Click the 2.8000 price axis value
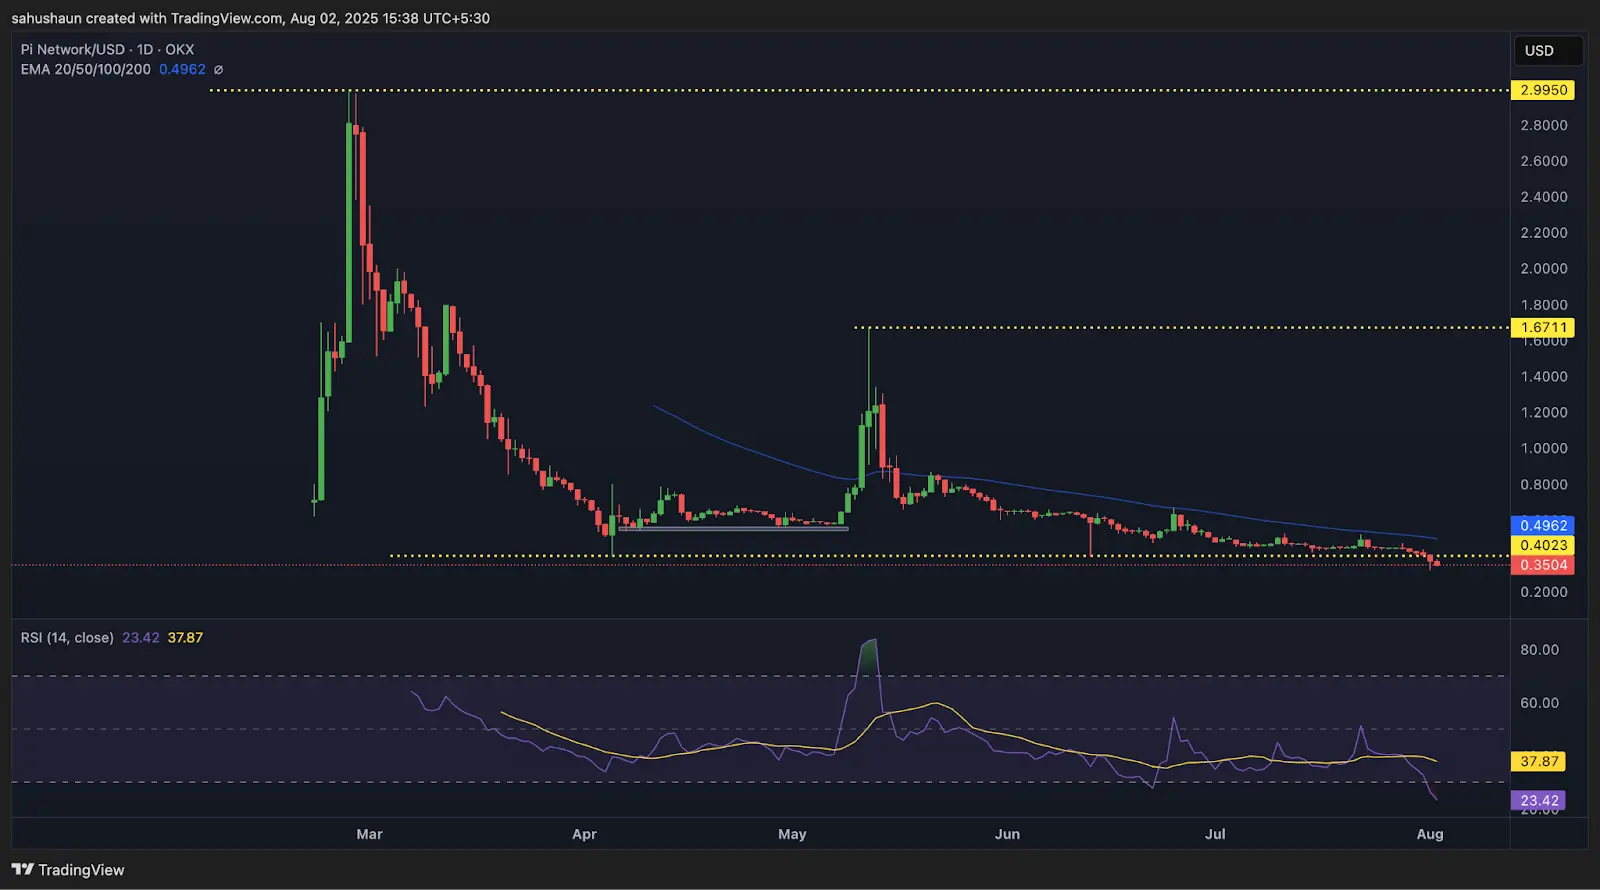1600x890 pixels. tap(1544, 125)
